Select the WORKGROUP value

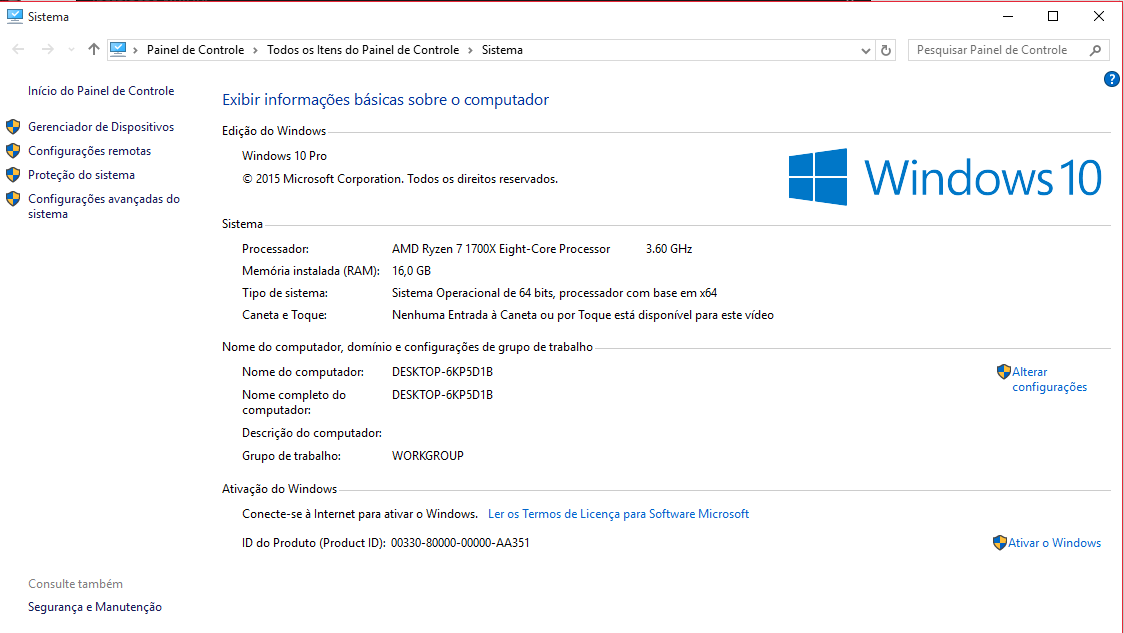(x=427, y=456)
